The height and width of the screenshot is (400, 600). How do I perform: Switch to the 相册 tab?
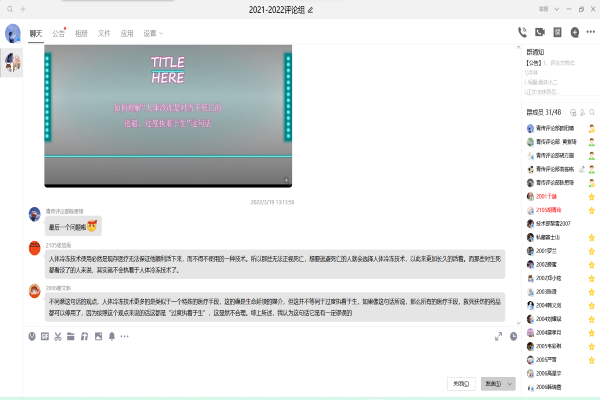[x=81, y=33]
